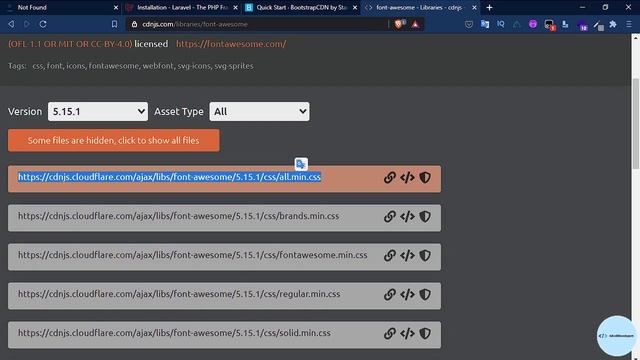The image size is (640, 360).
Task: Copy SRI shield icon for brands.min.css
Action: pyautogui.click(x=425, y=216)
